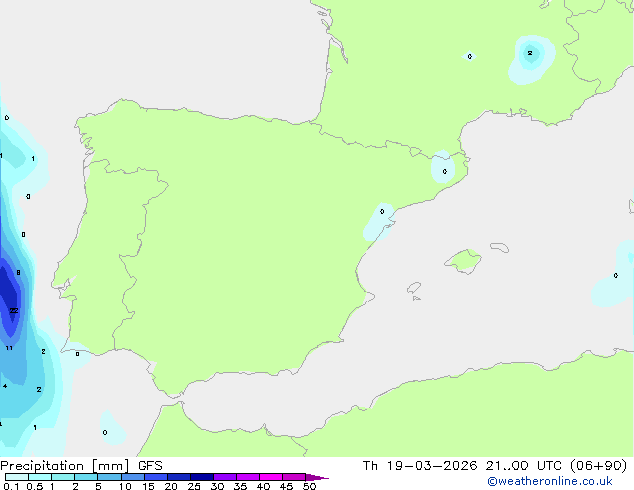The image size is (634, 490).
Task: Select the 0.5–1 mm legend color swatch
Action: (40, 477)
